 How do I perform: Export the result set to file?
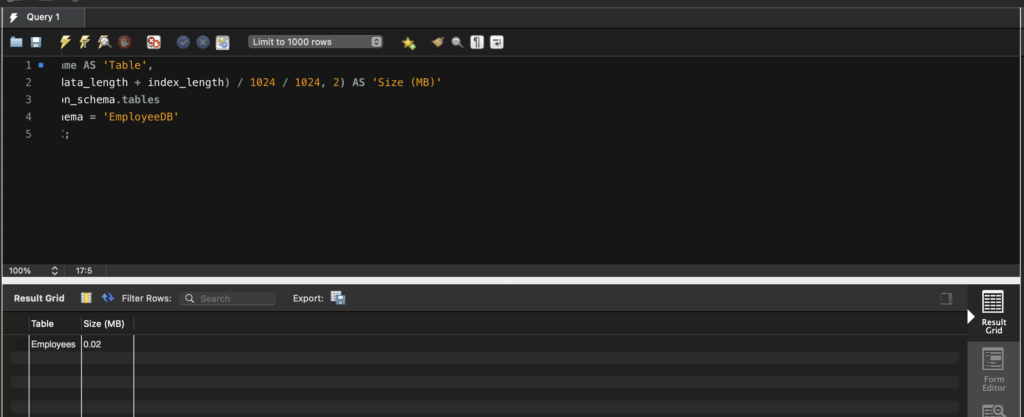coord(338,298)
